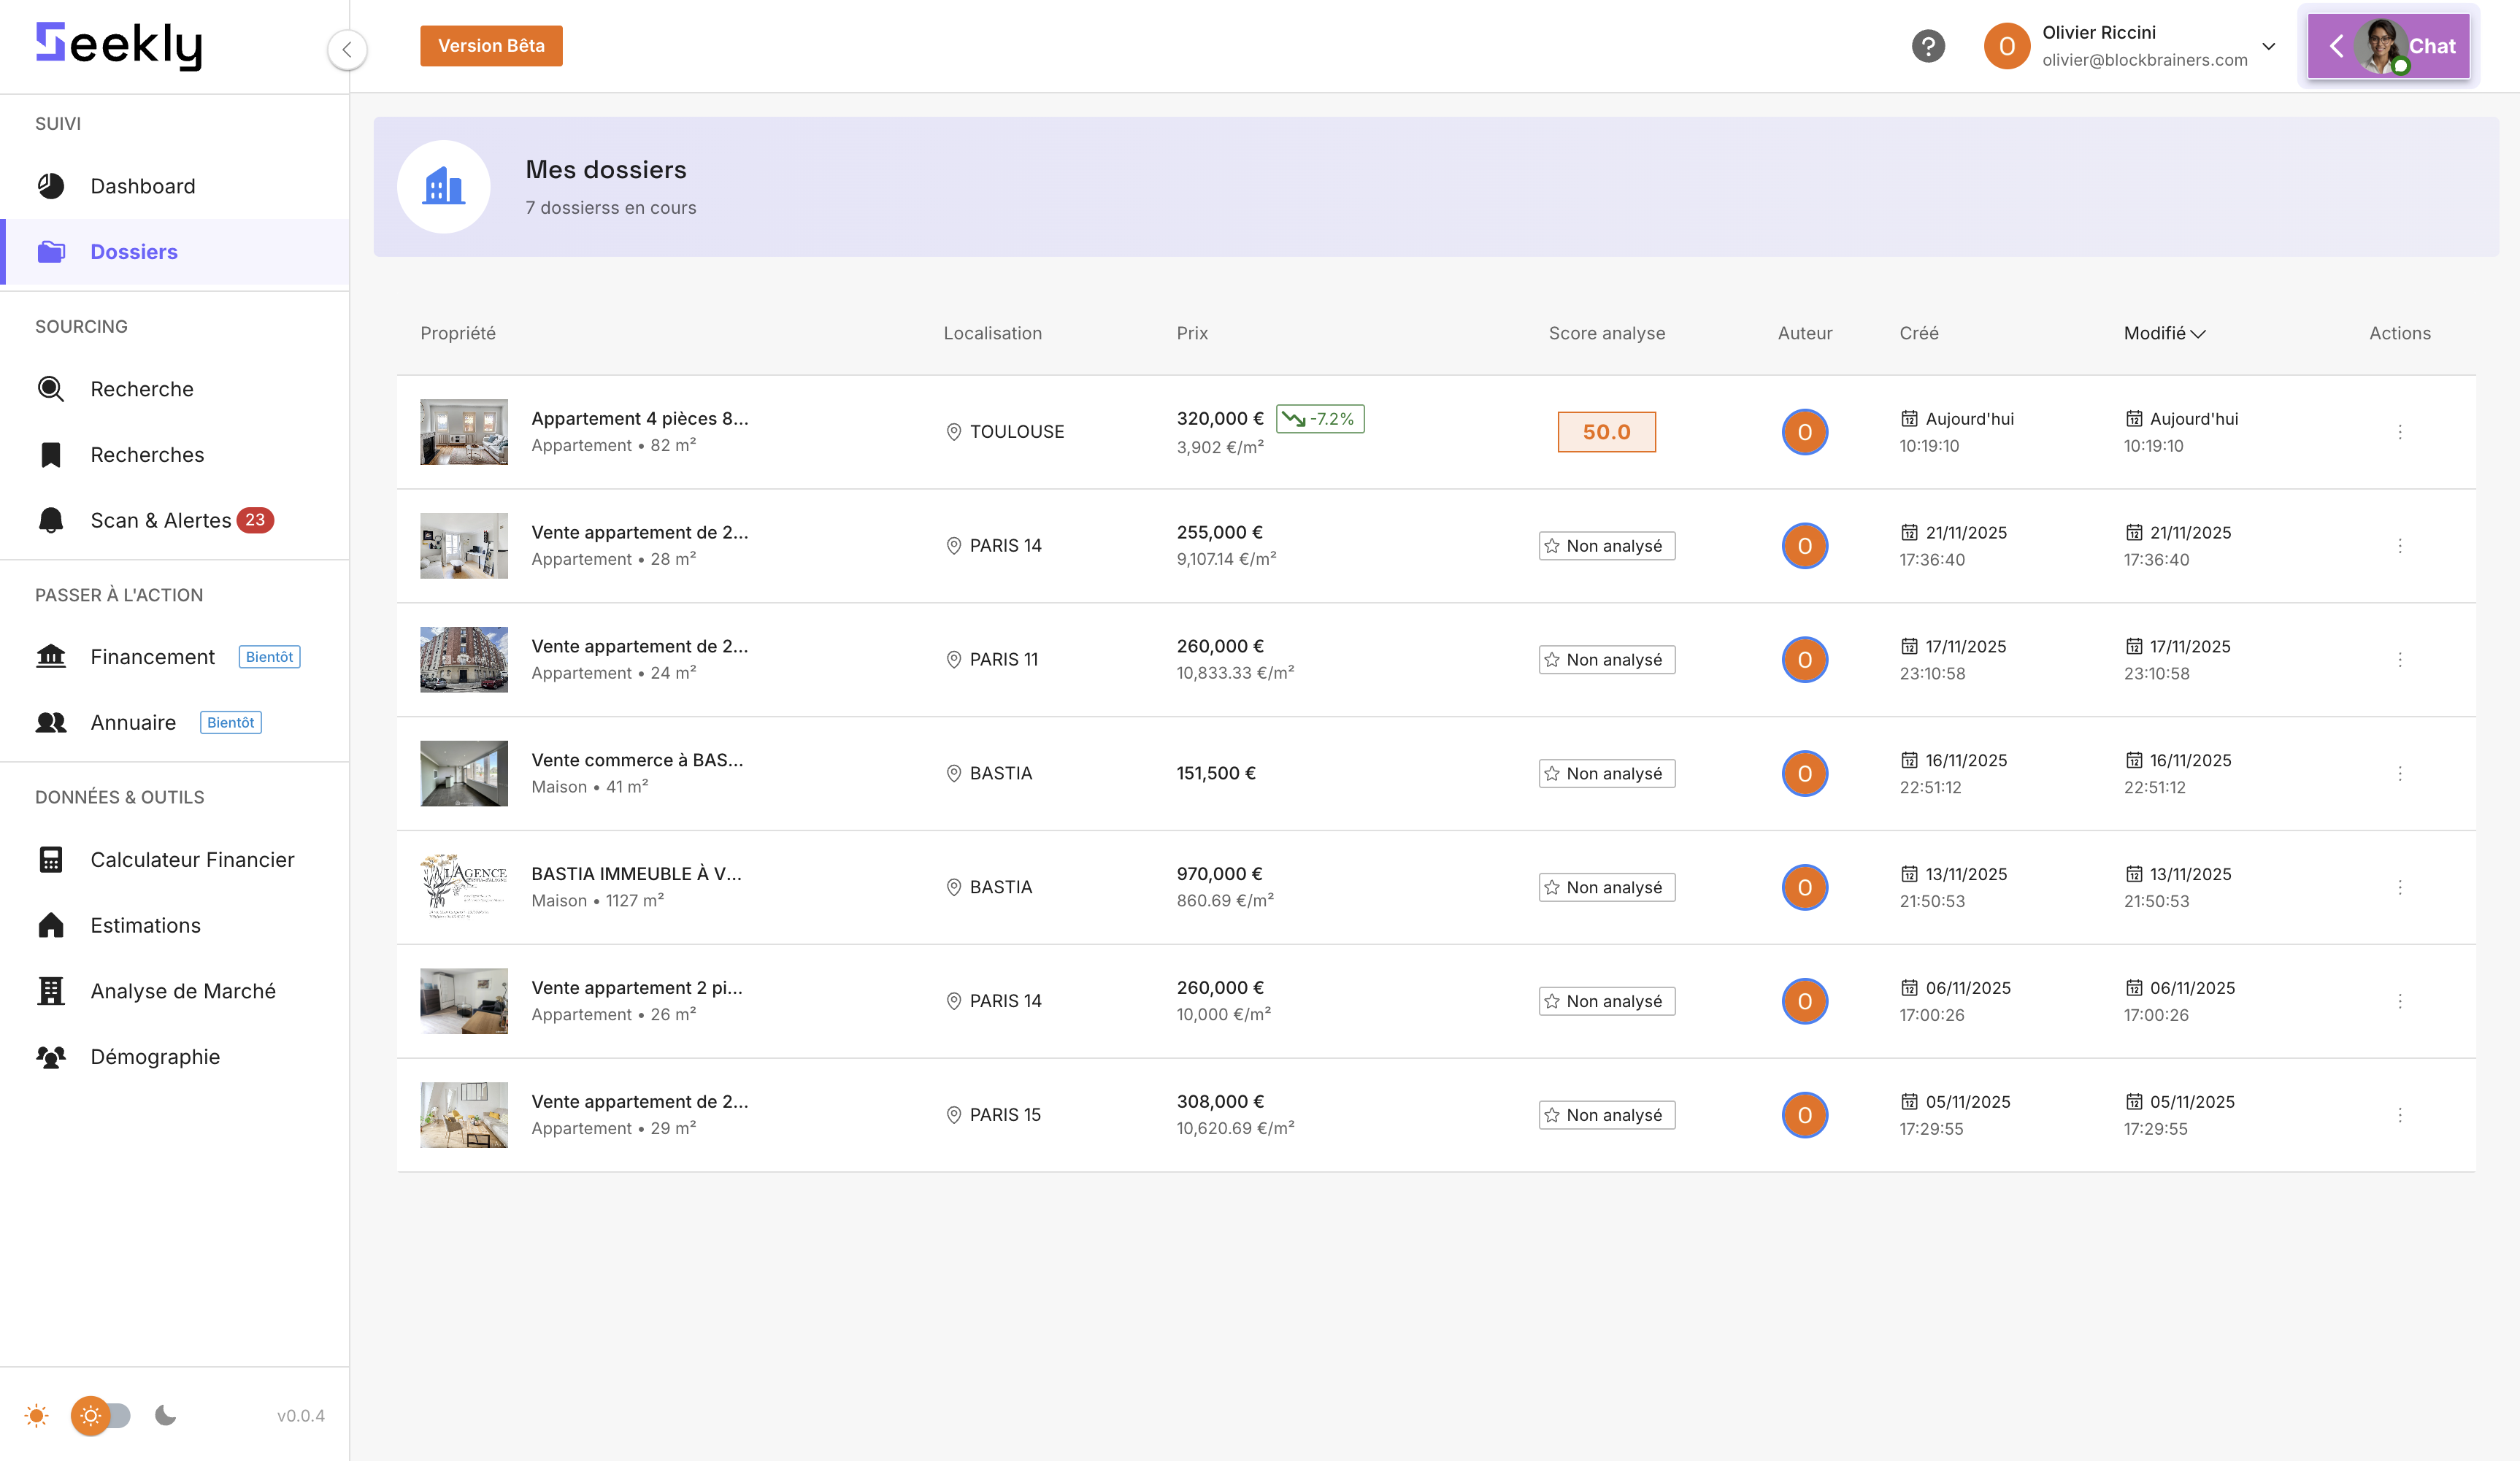Open Scan & Alertes notifications bell
This screenshot has height=1461, width=2520.
click(x=50, y=520)
